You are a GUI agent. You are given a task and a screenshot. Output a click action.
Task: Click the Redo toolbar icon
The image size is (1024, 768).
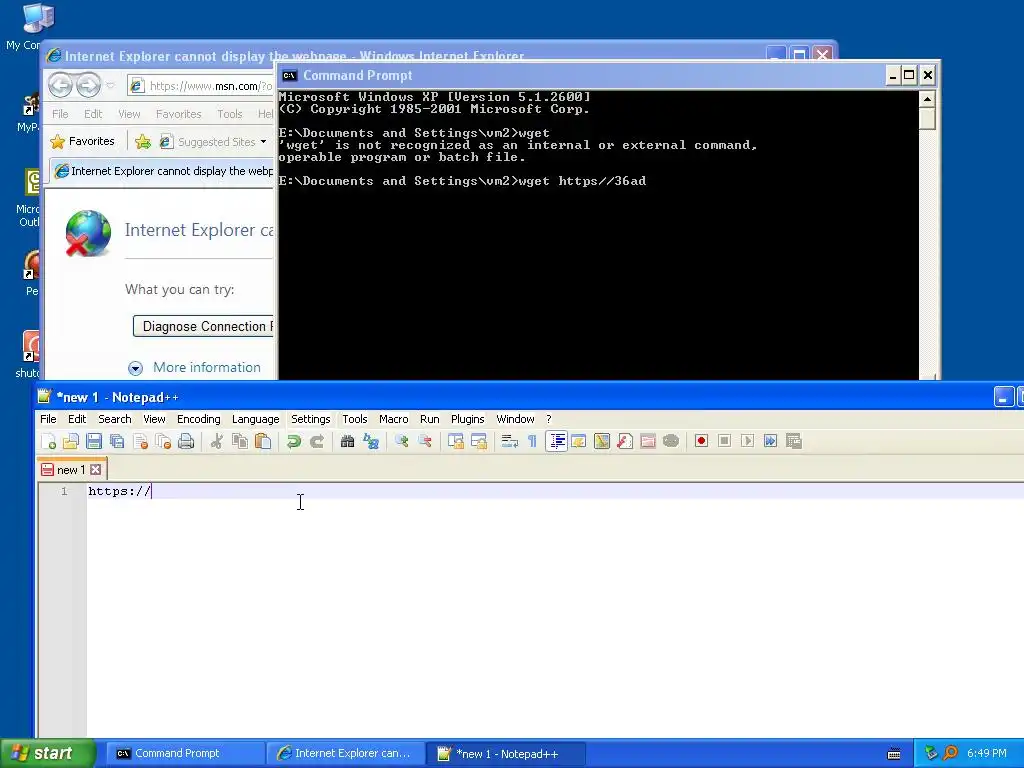[317, 441]
